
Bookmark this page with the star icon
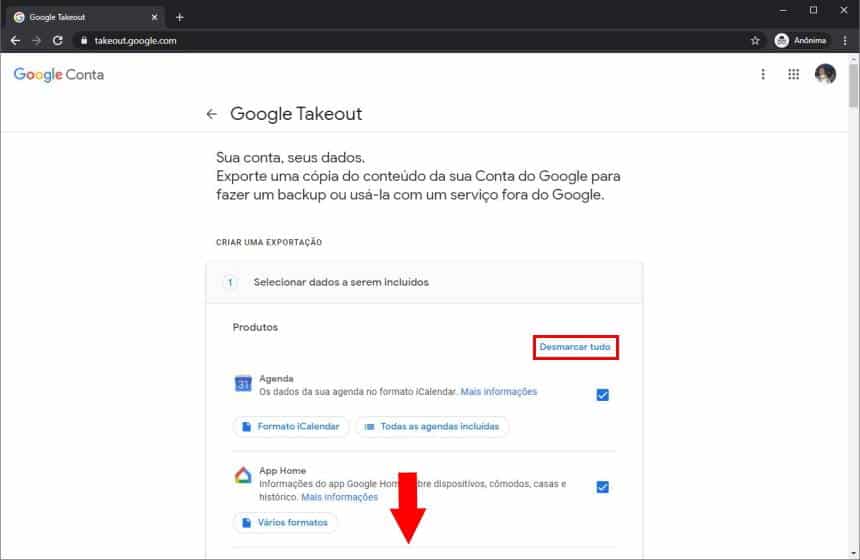[x=755, y=41]
